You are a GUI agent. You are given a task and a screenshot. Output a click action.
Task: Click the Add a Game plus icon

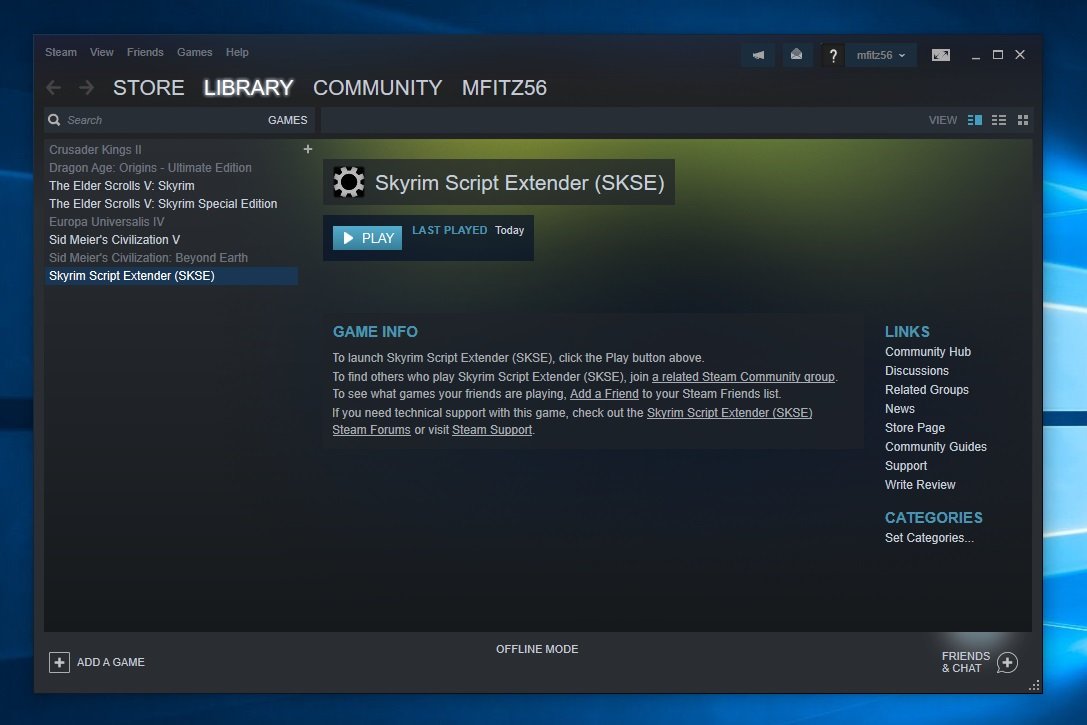(x=60, y=662)
